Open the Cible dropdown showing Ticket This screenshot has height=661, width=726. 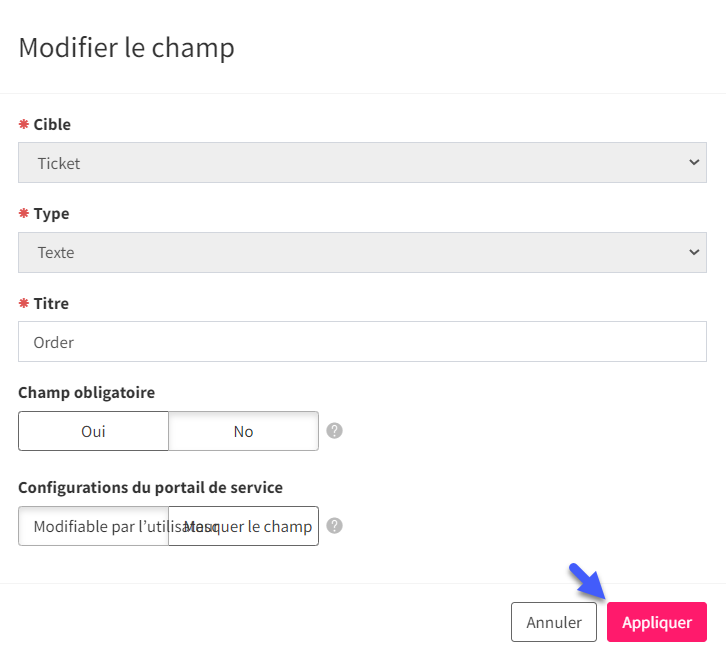tap(363, 162)
